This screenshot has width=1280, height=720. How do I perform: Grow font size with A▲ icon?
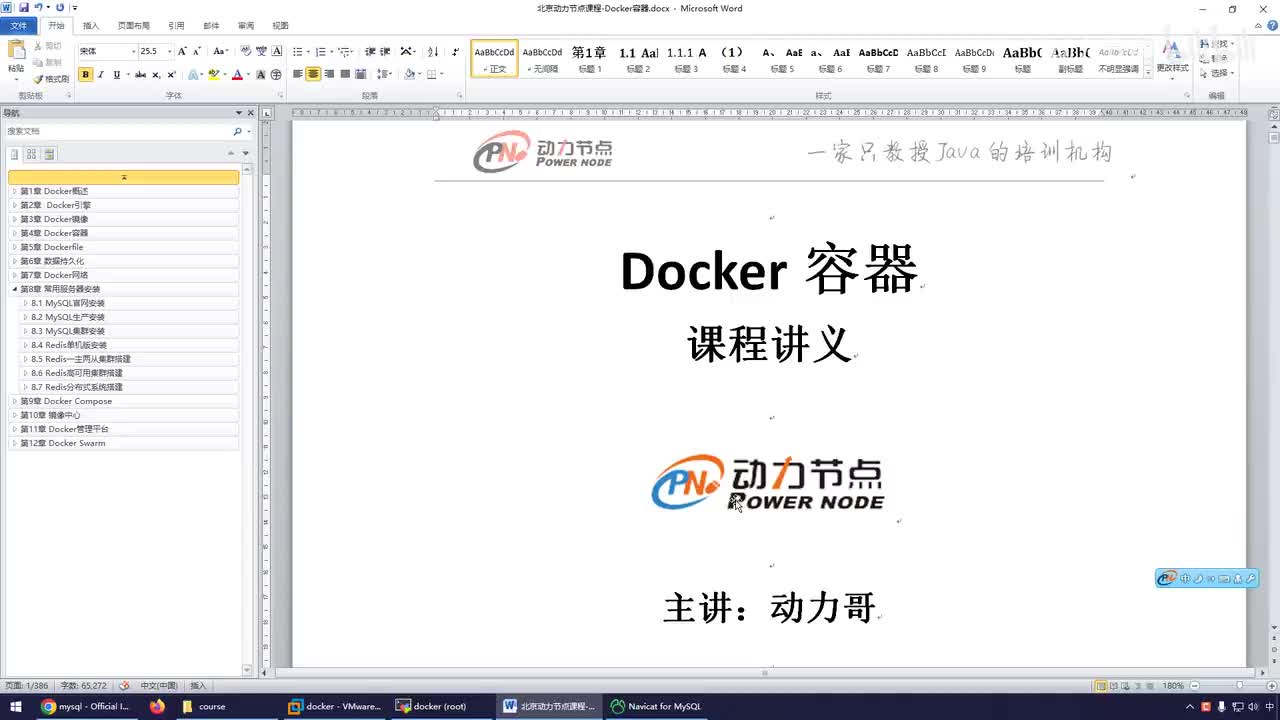(182, 51)
